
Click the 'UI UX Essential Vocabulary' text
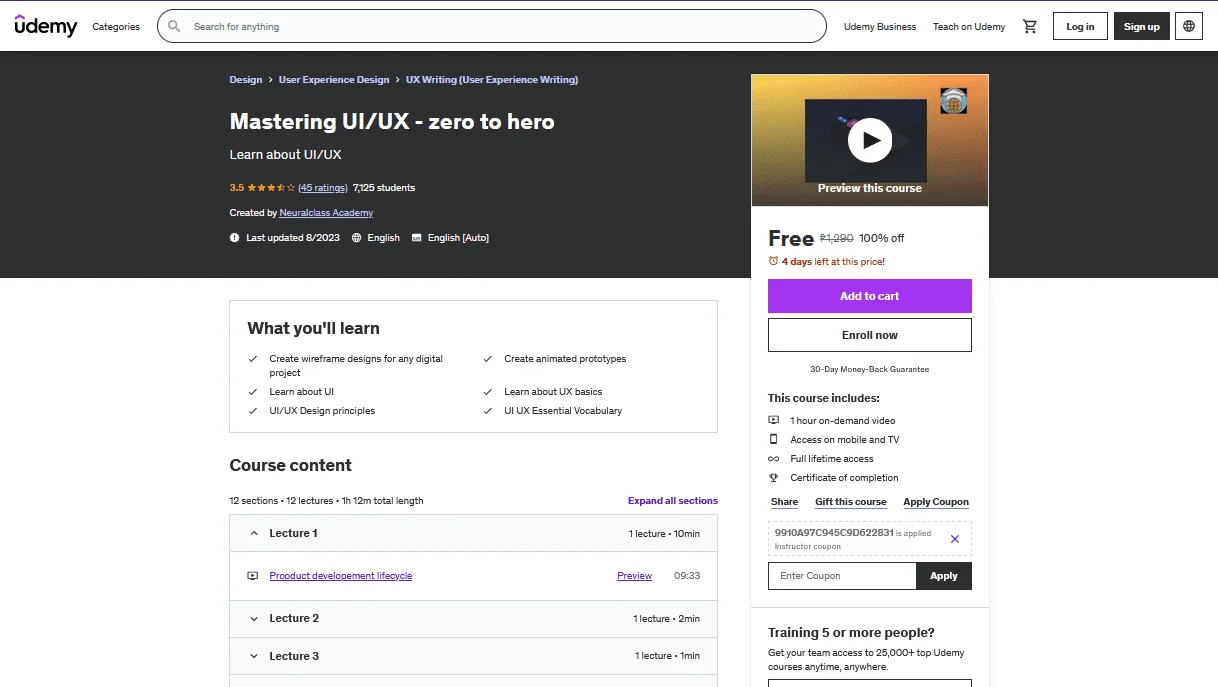pyautogui.click(x=563, y=411)
